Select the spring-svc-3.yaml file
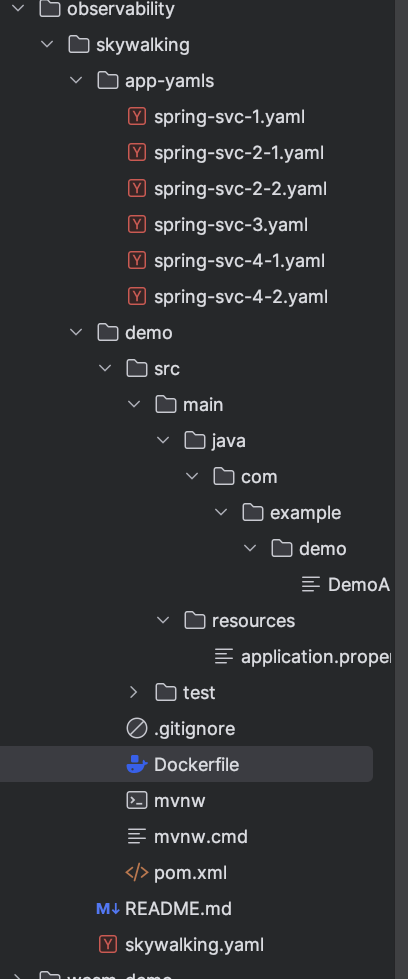This screenshot has height=979, width=408. tap(231, 225)
